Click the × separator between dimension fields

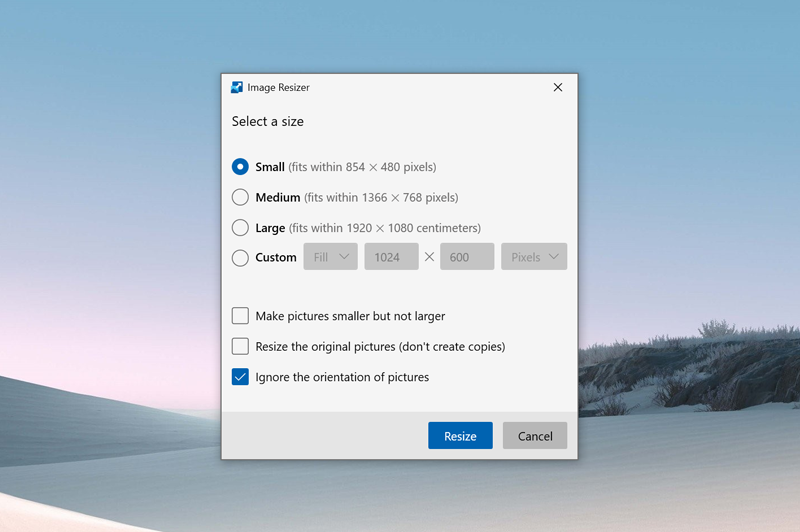point(429,257)
